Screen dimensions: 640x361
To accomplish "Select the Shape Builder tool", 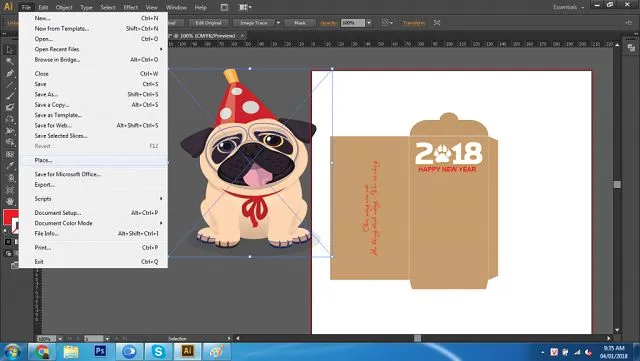I will pos(9,142).
